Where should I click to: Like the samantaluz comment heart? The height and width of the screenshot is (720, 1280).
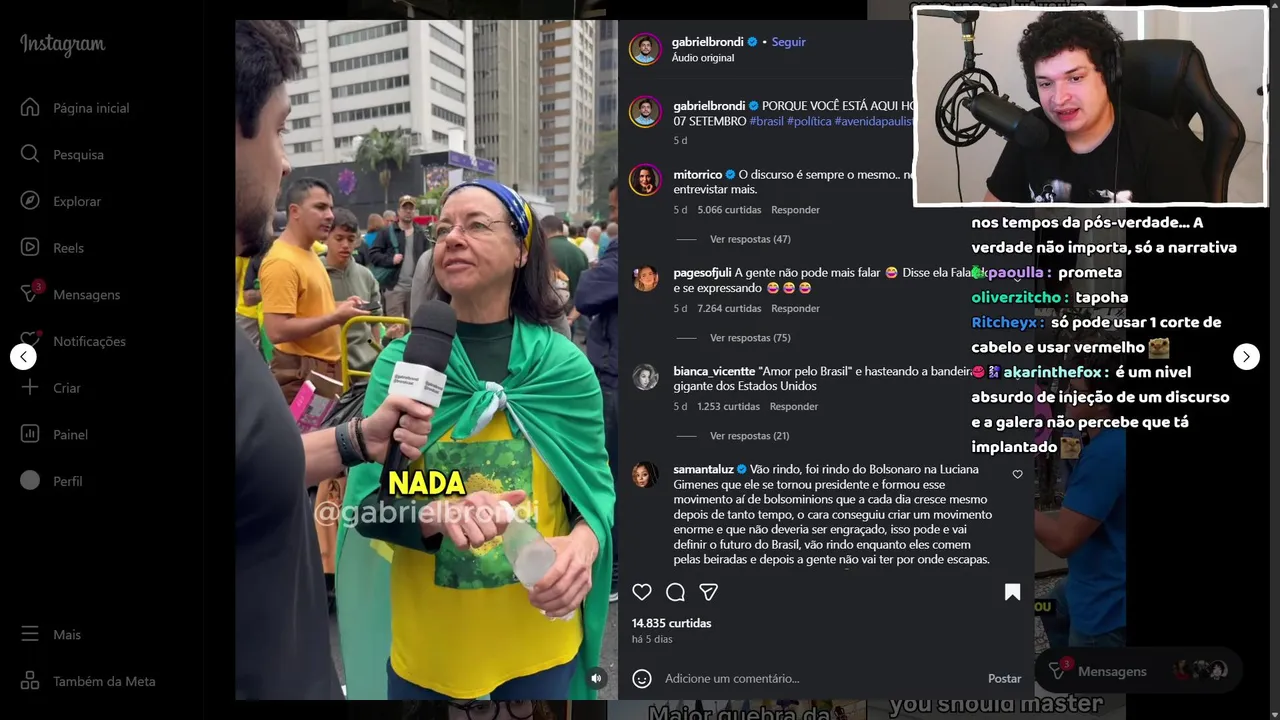pos(1018,474)
